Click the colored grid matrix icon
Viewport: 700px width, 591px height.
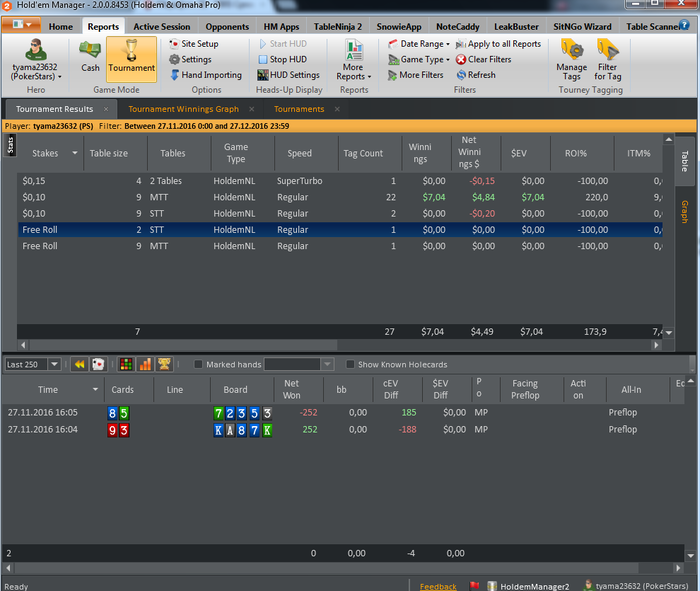pyautogui.click(x=126, y=364)
